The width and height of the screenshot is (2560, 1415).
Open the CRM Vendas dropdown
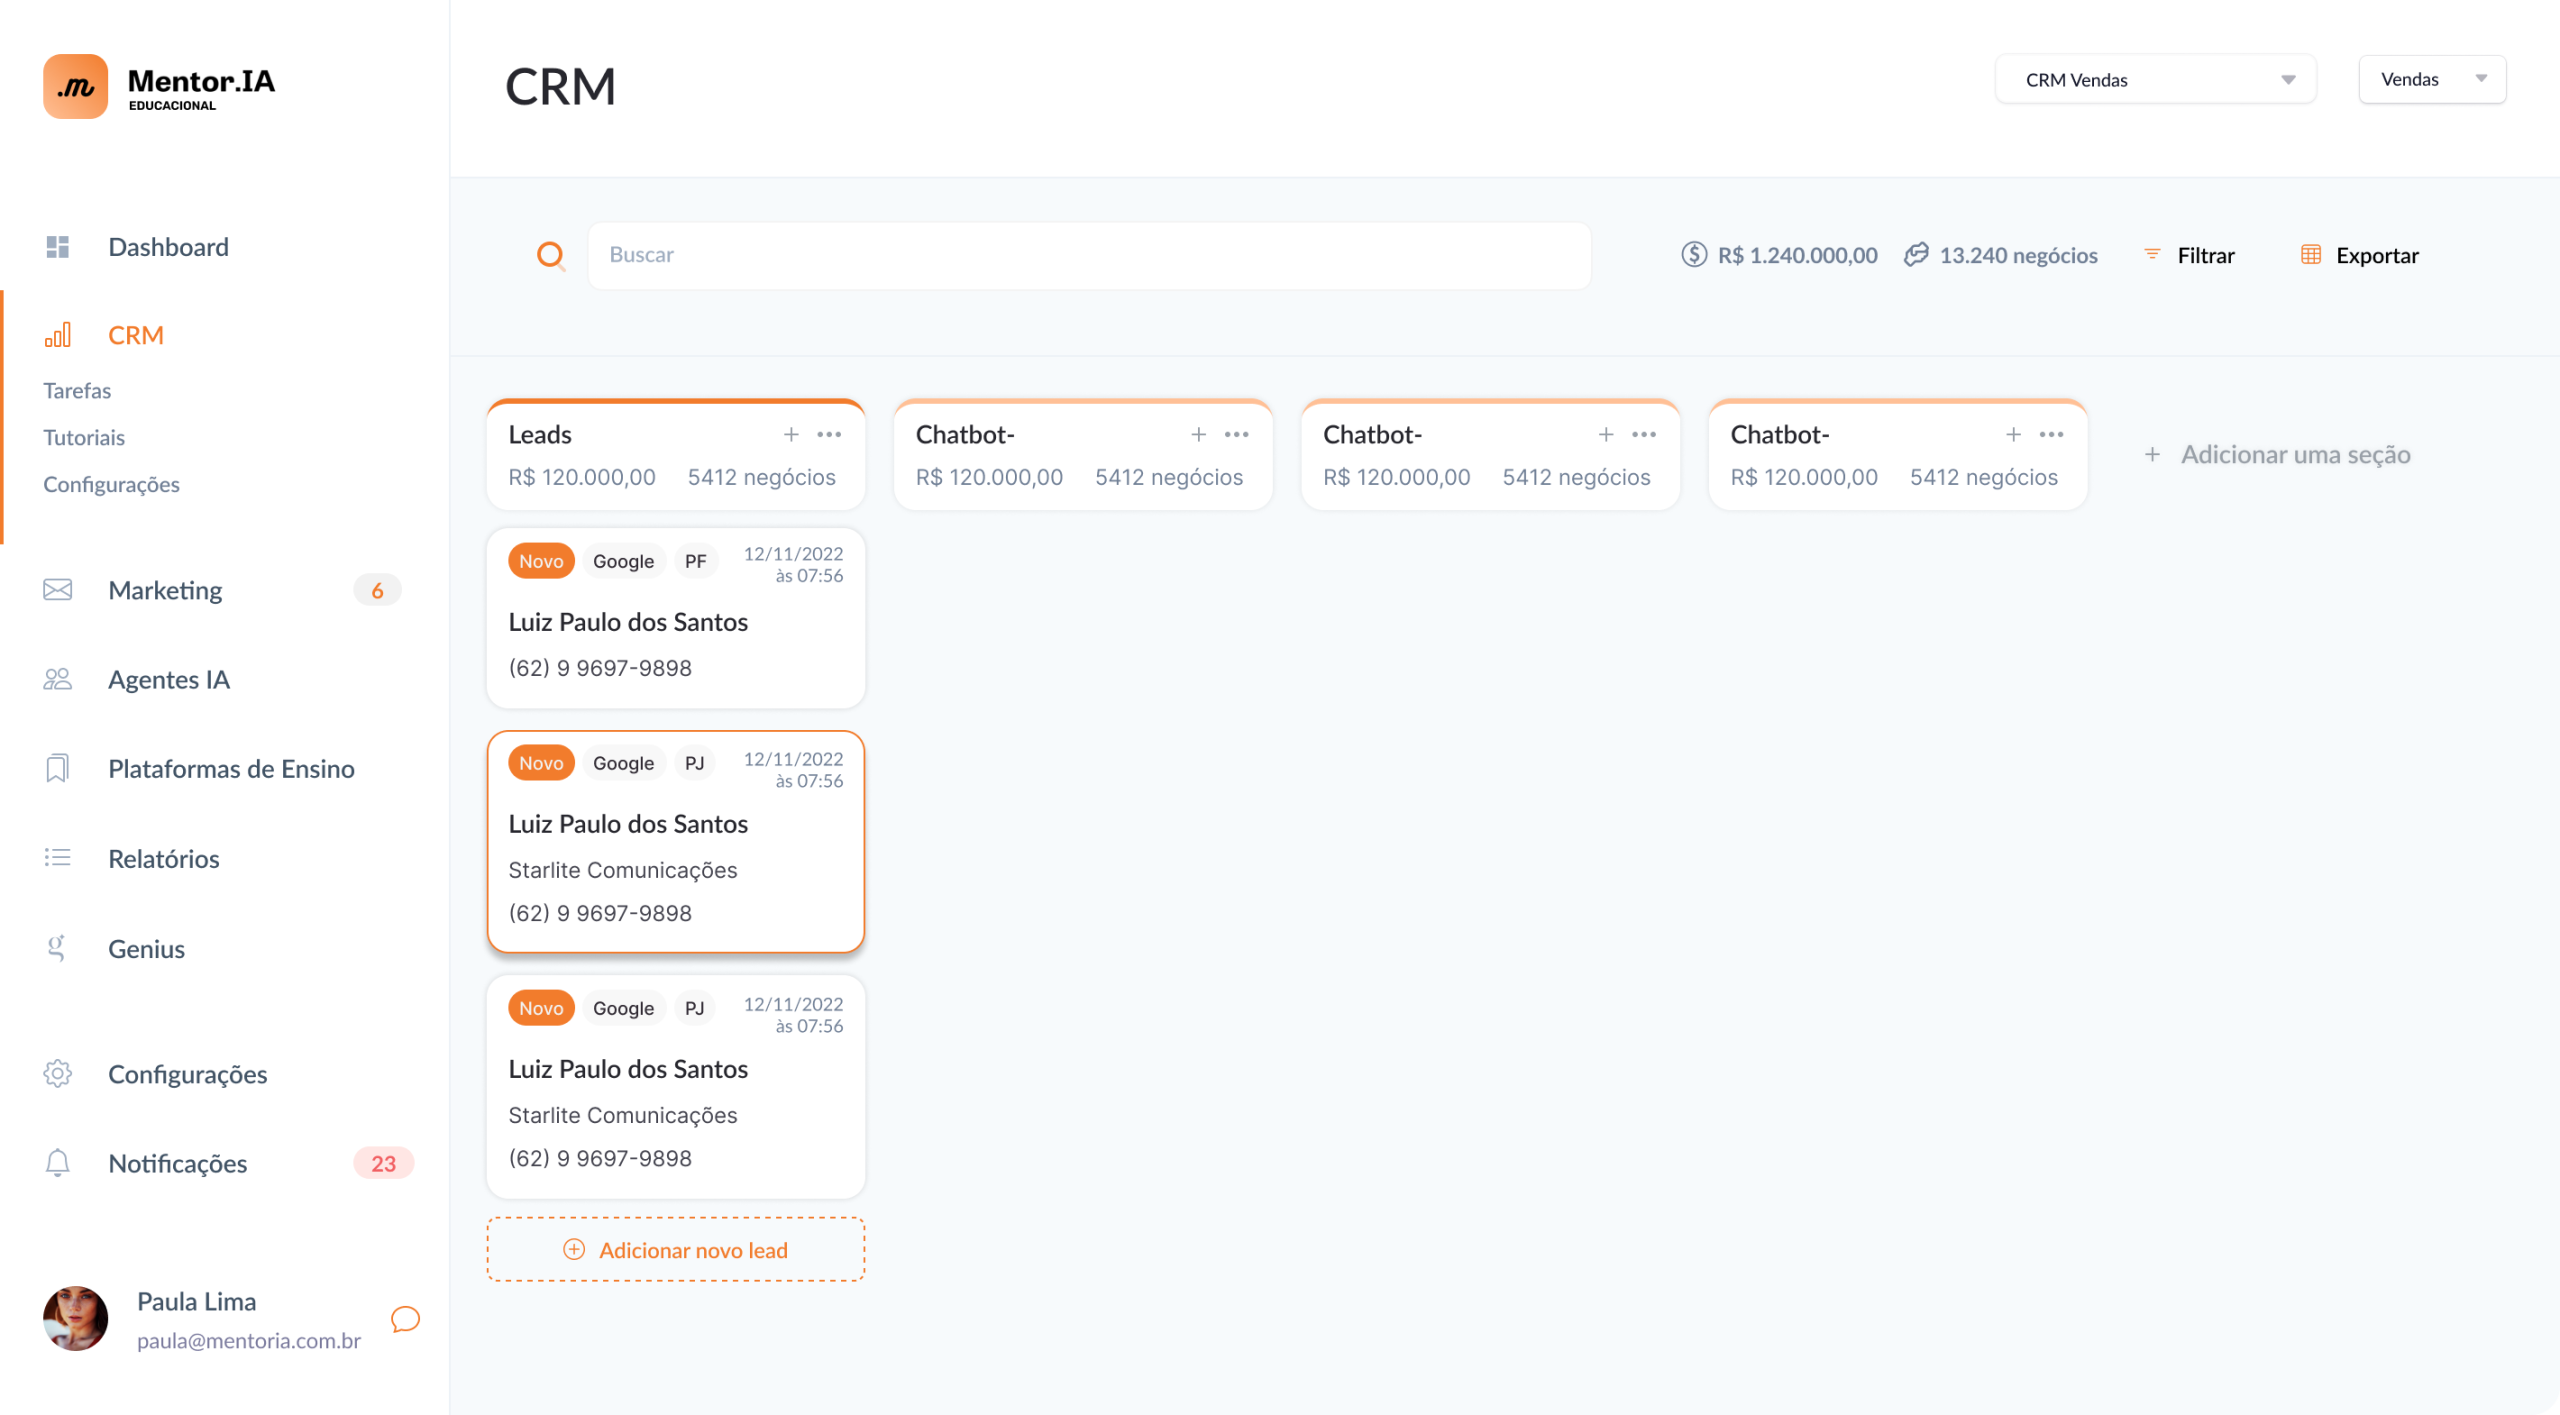point(2155,80)
